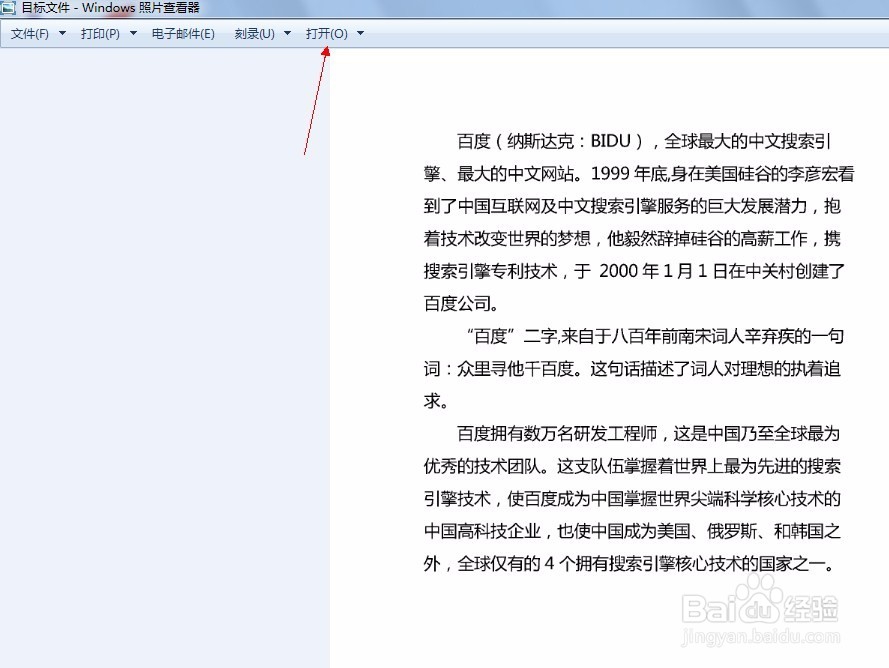Click the Windows Photo Viewer title bar icon

pos(10,8)
